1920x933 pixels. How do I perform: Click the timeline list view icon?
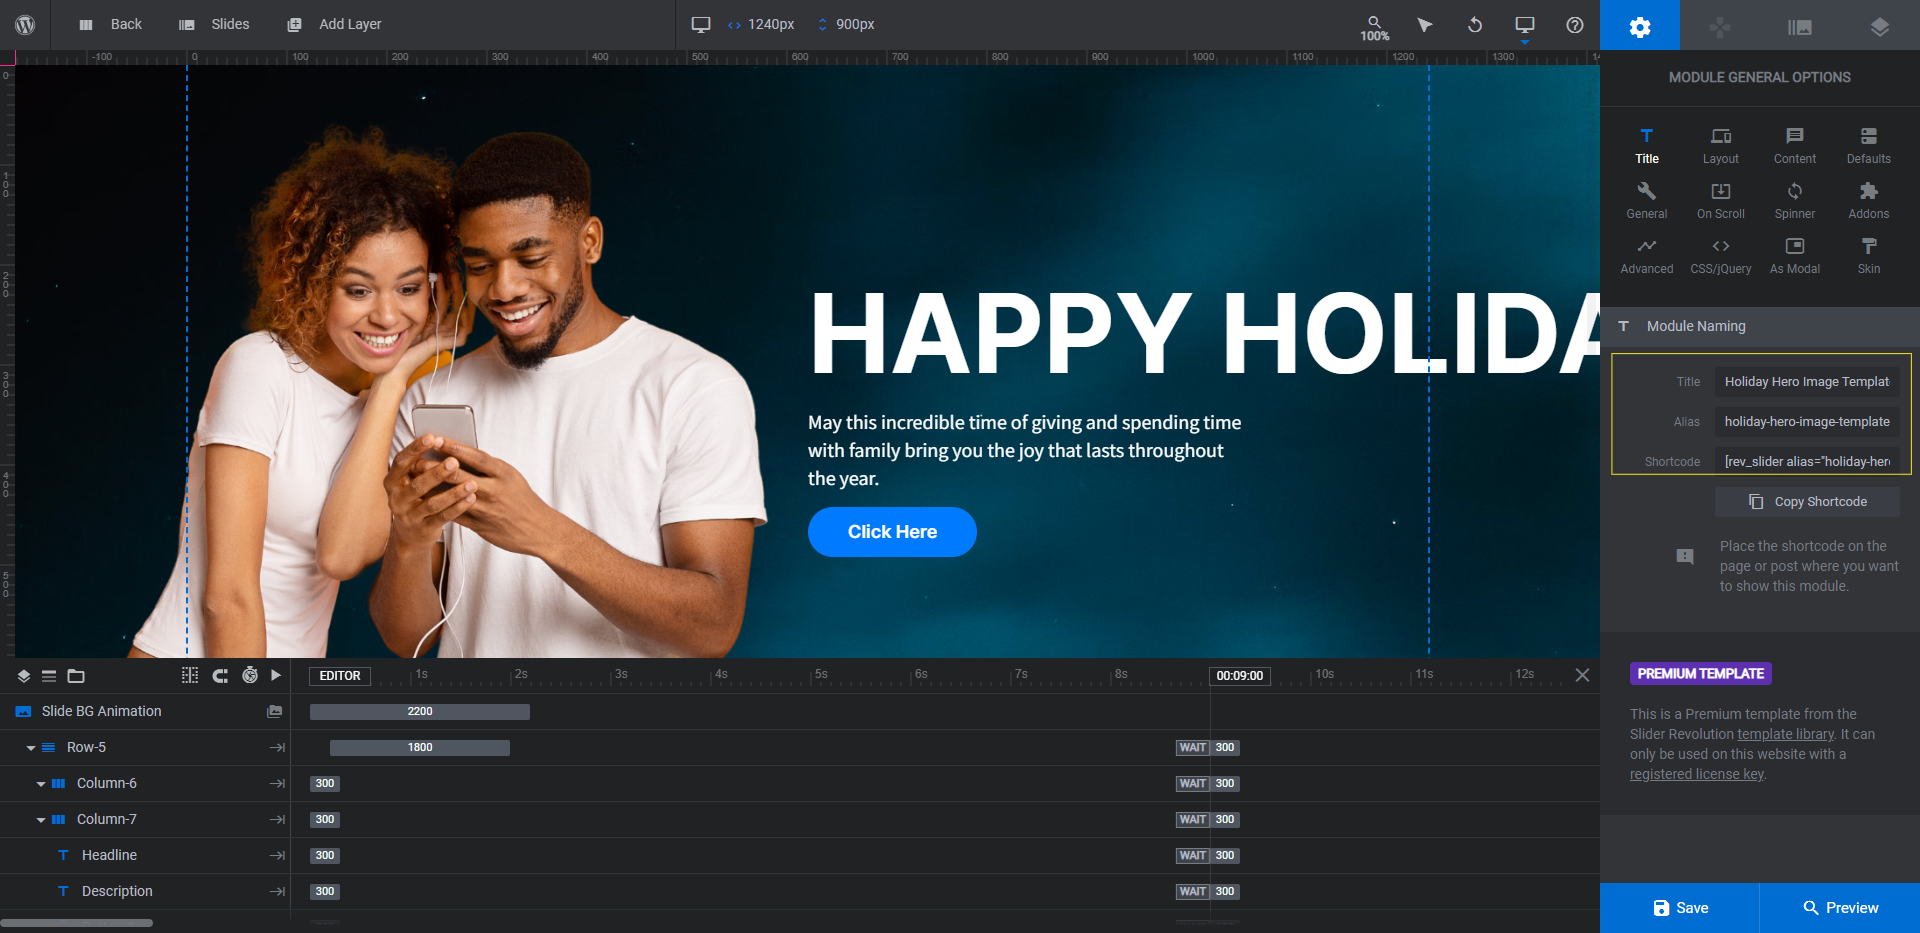point(49,676)
